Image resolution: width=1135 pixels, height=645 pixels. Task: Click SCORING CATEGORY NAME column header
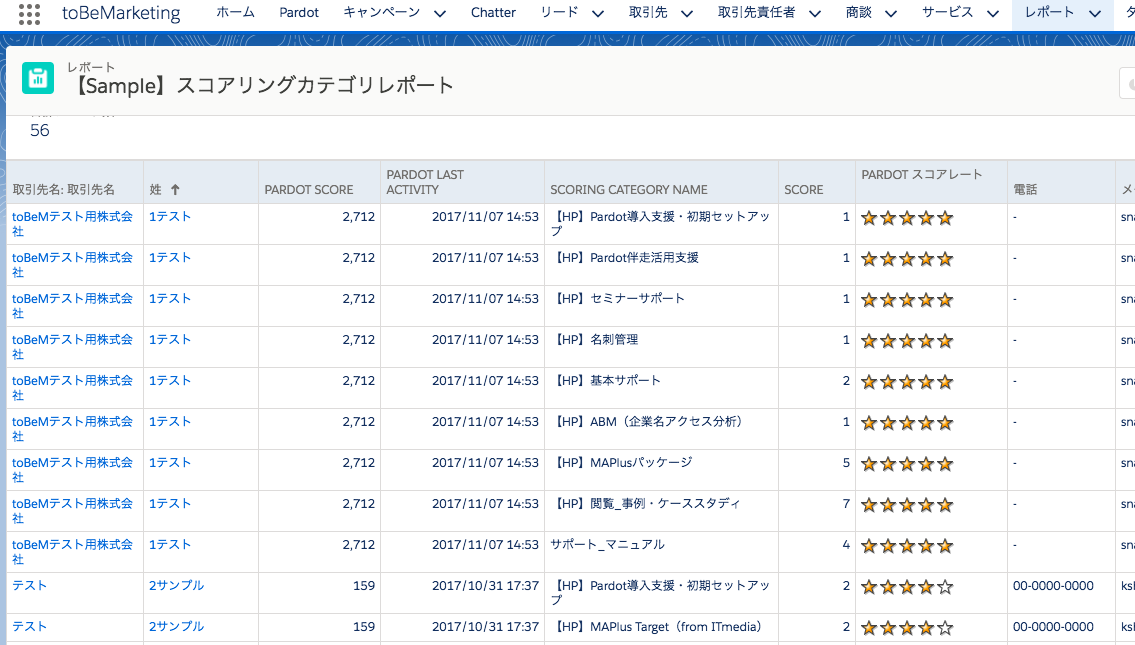tap(629, 190)
